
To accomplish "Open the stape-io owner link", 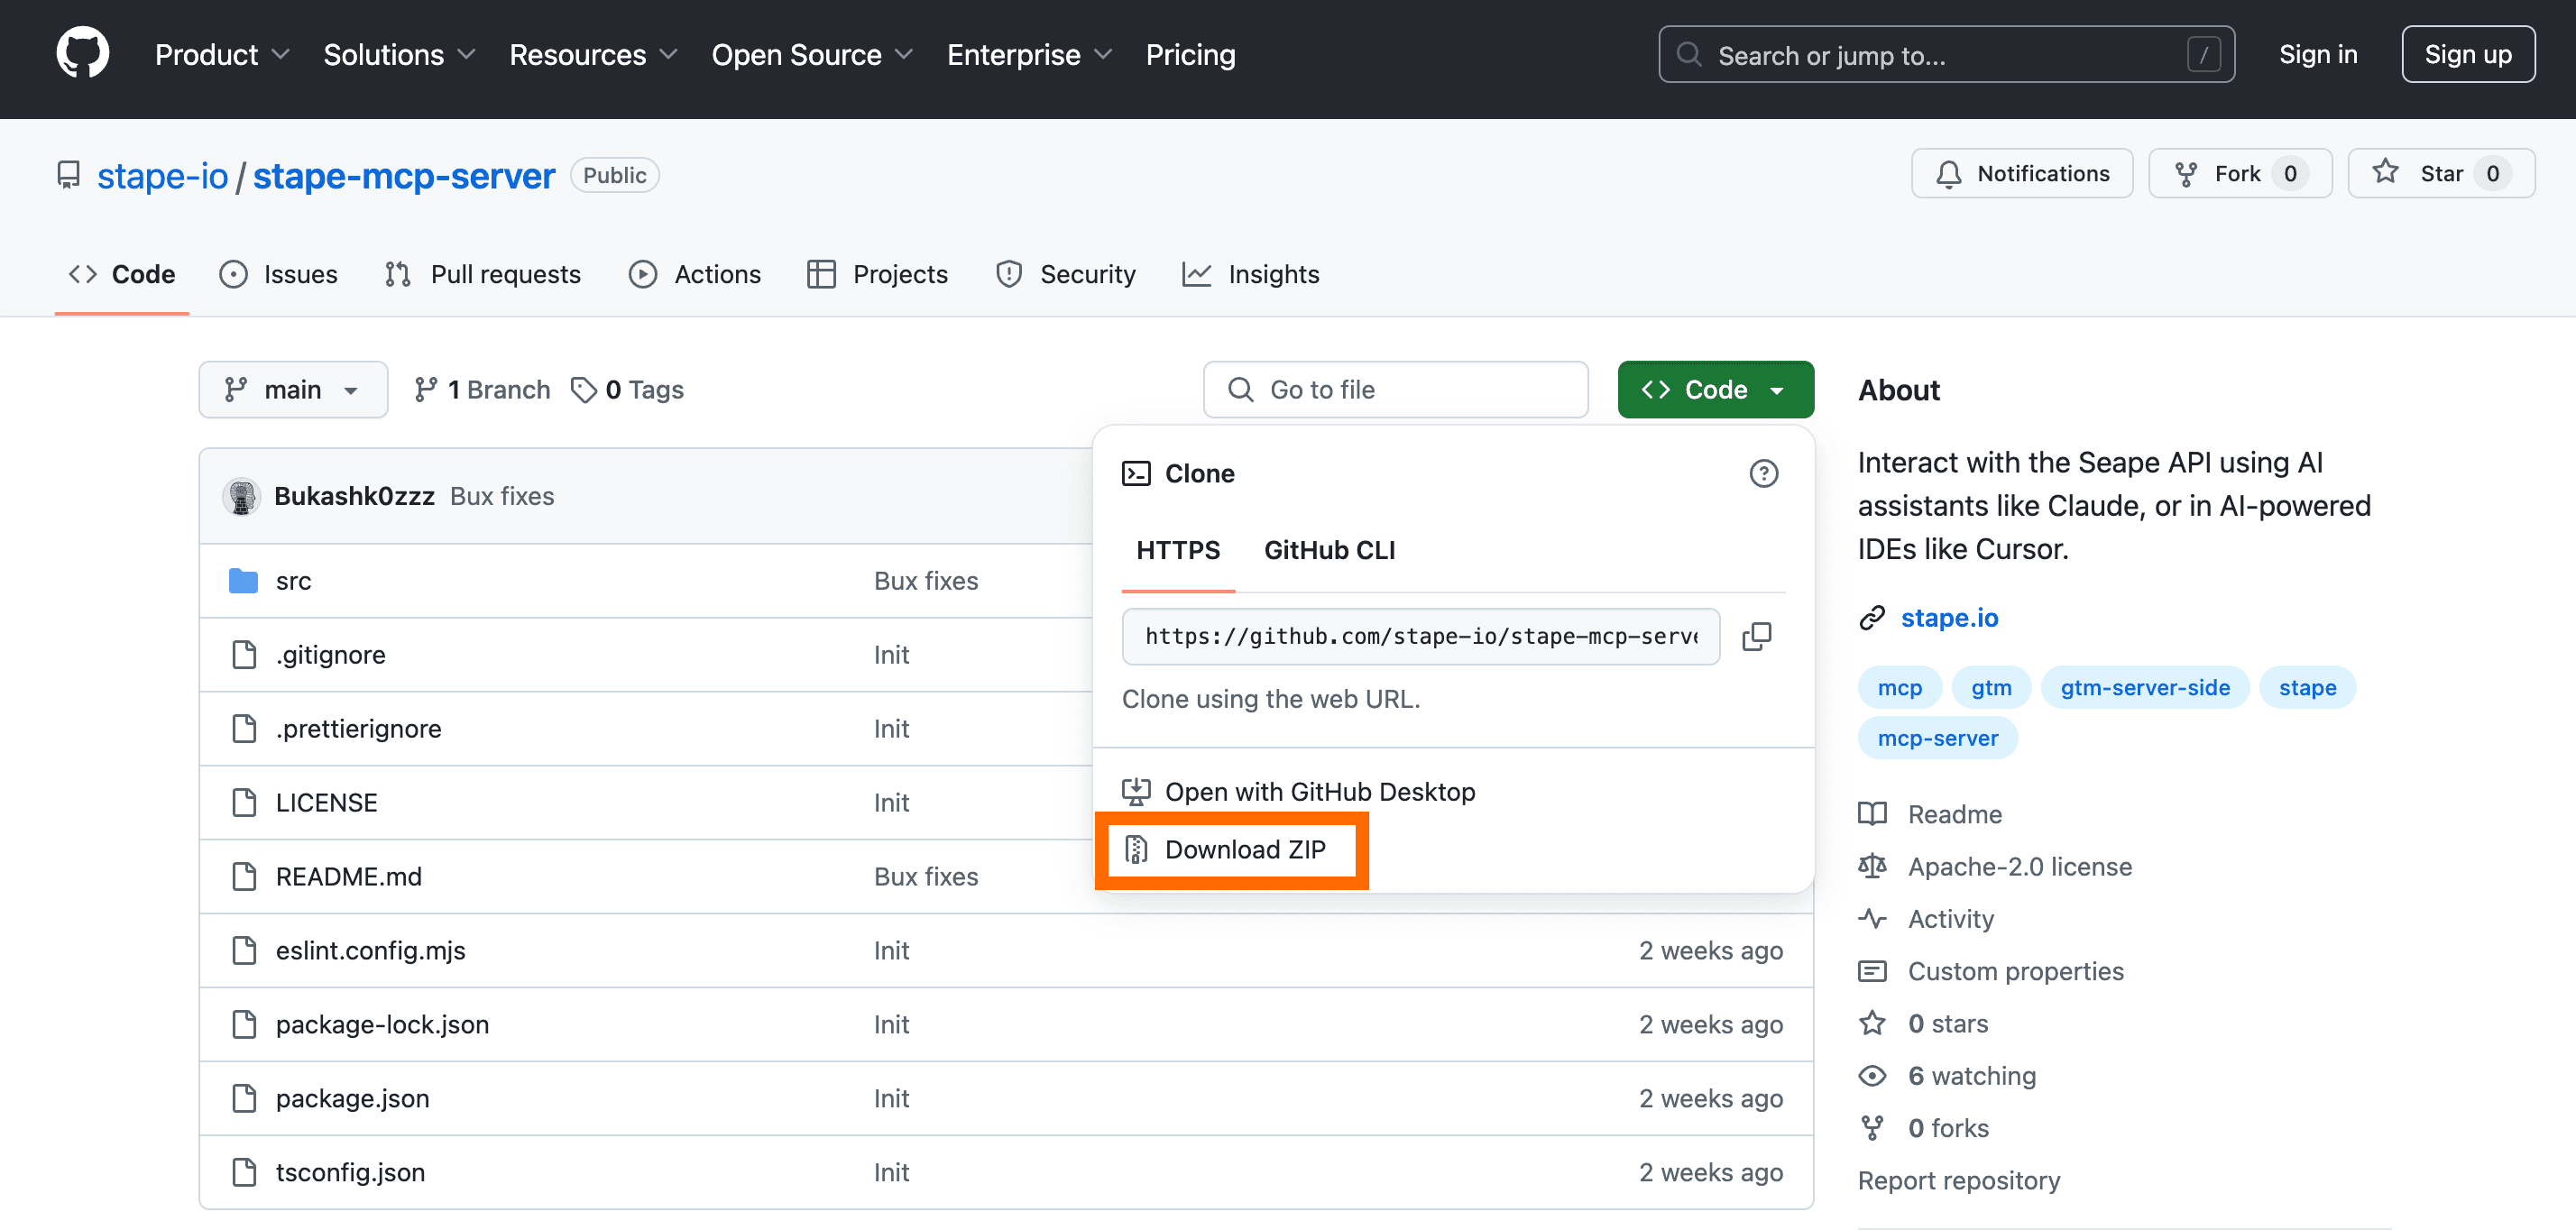I will [163, 176].
